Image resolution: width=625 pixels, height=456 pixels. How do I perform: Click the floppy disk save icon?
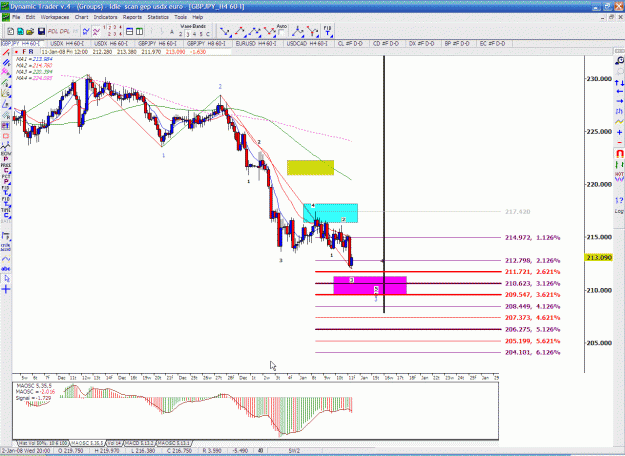click(x=41, y=31)
